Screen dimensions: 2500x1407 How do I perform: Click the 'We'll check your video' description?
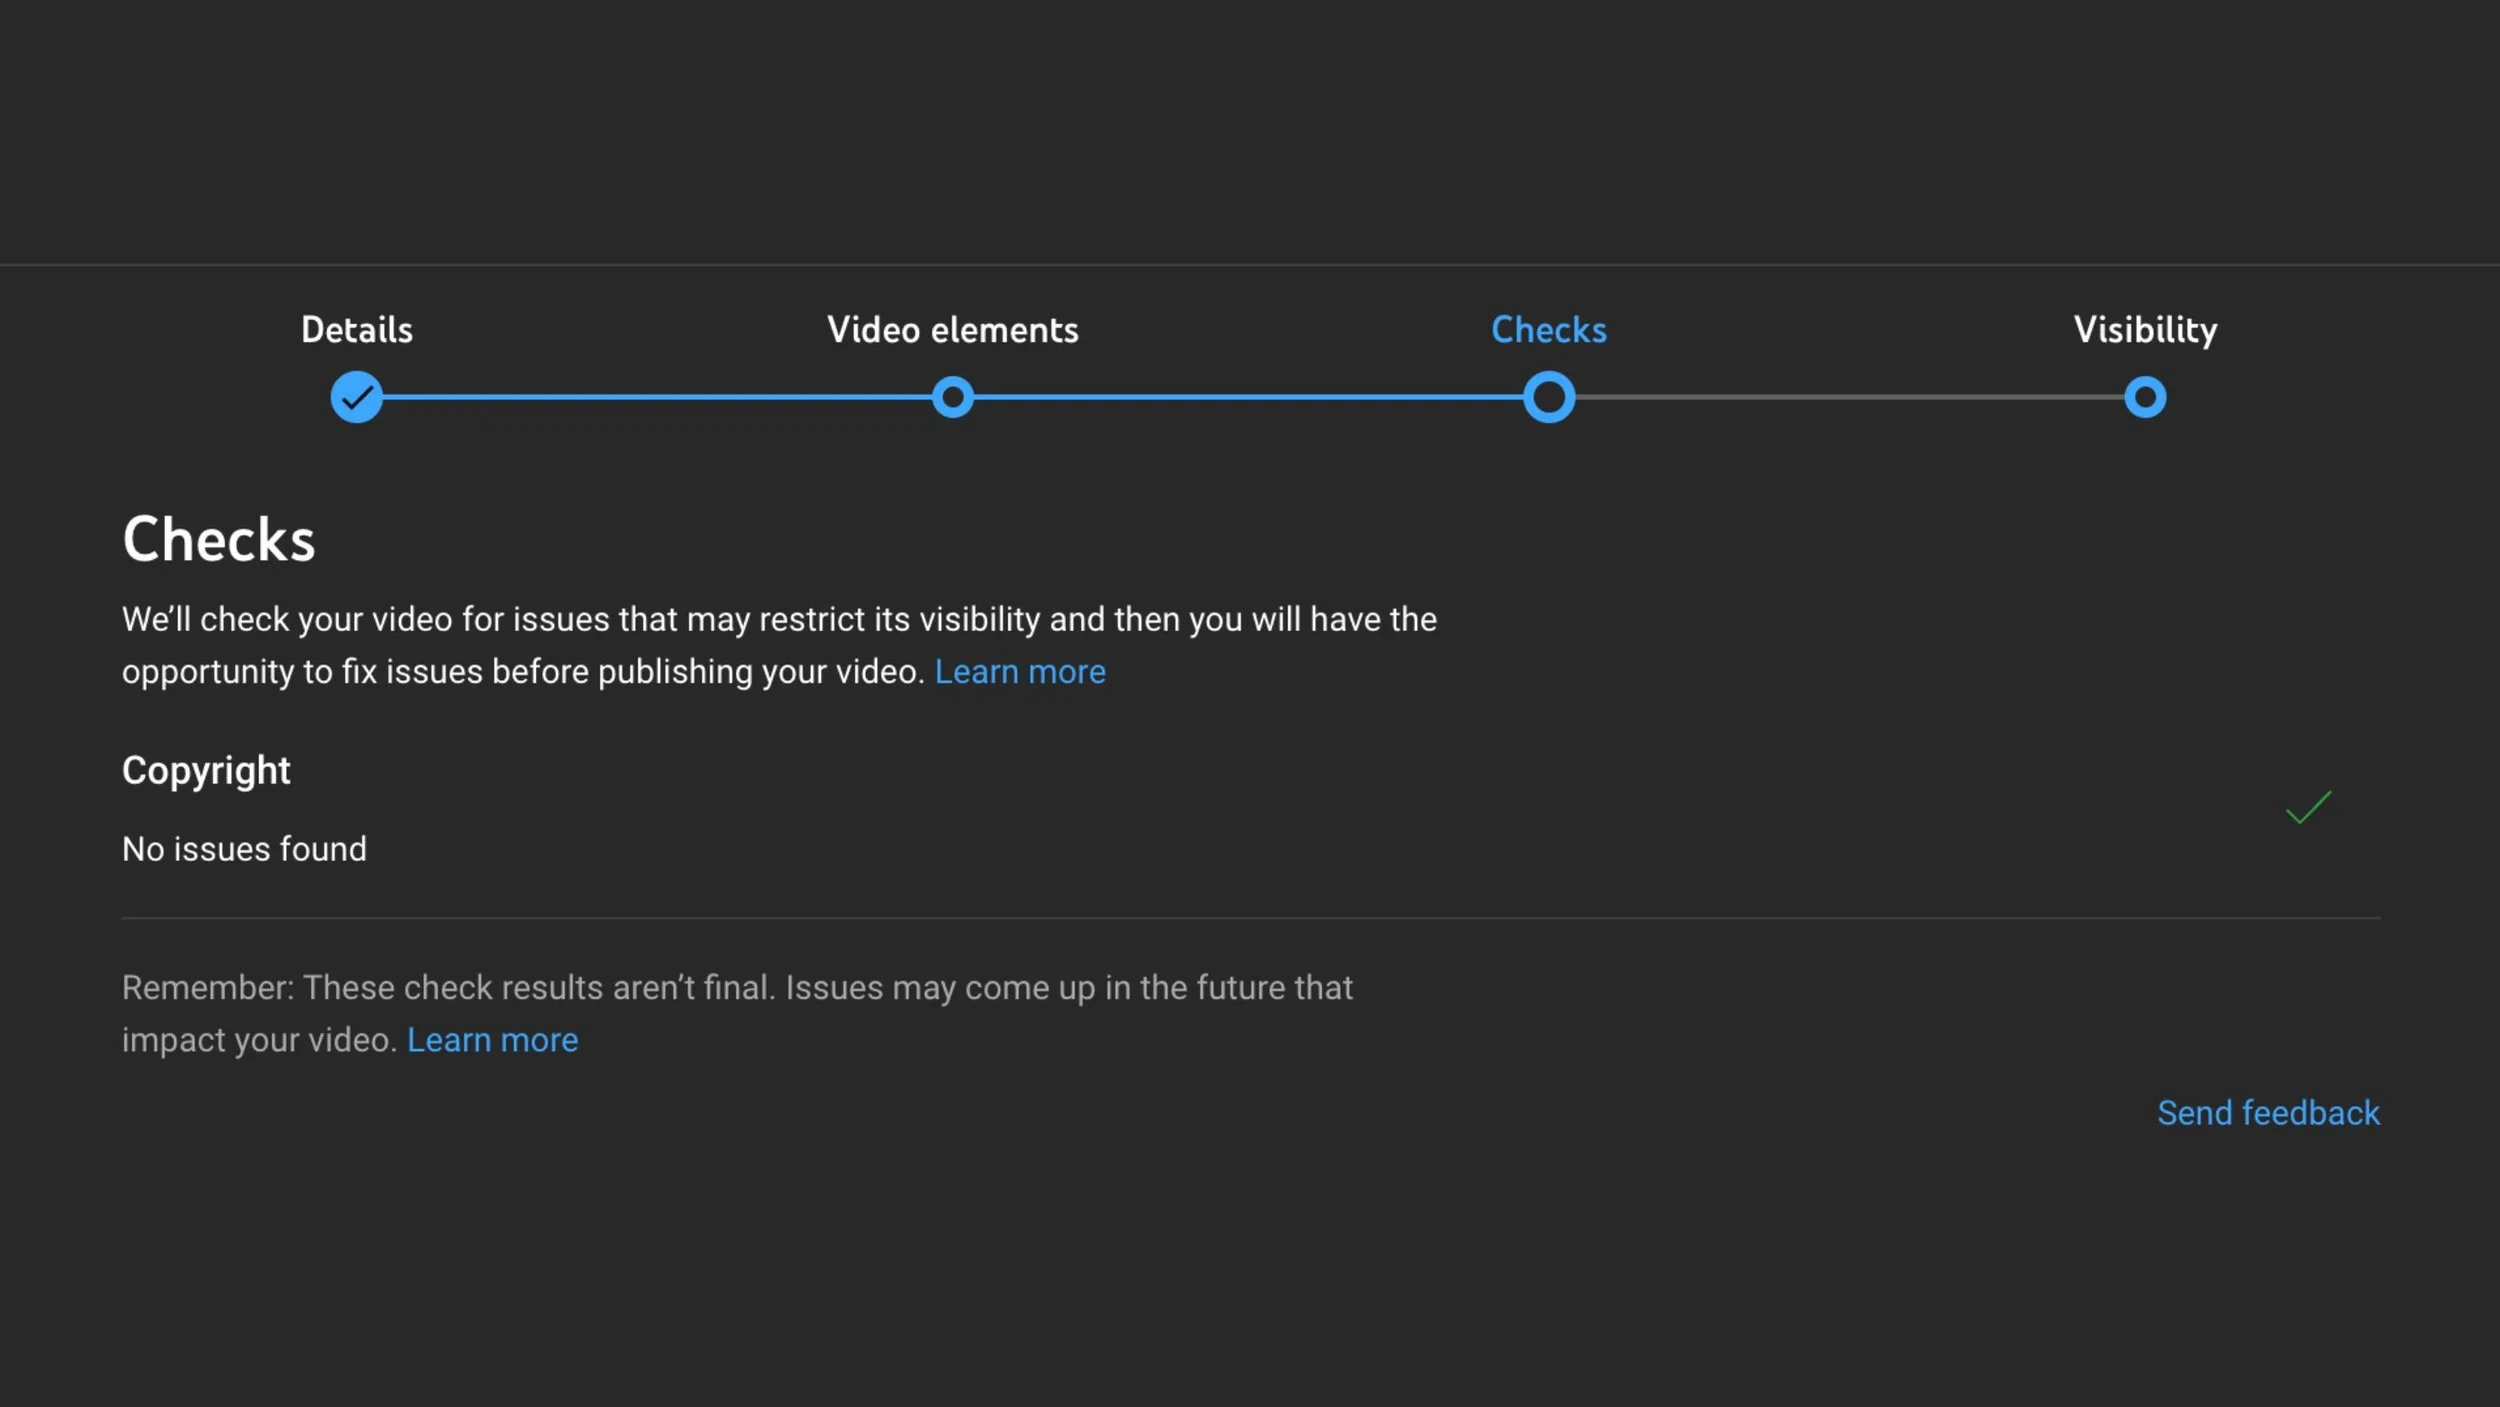click(x=779, y=646)
